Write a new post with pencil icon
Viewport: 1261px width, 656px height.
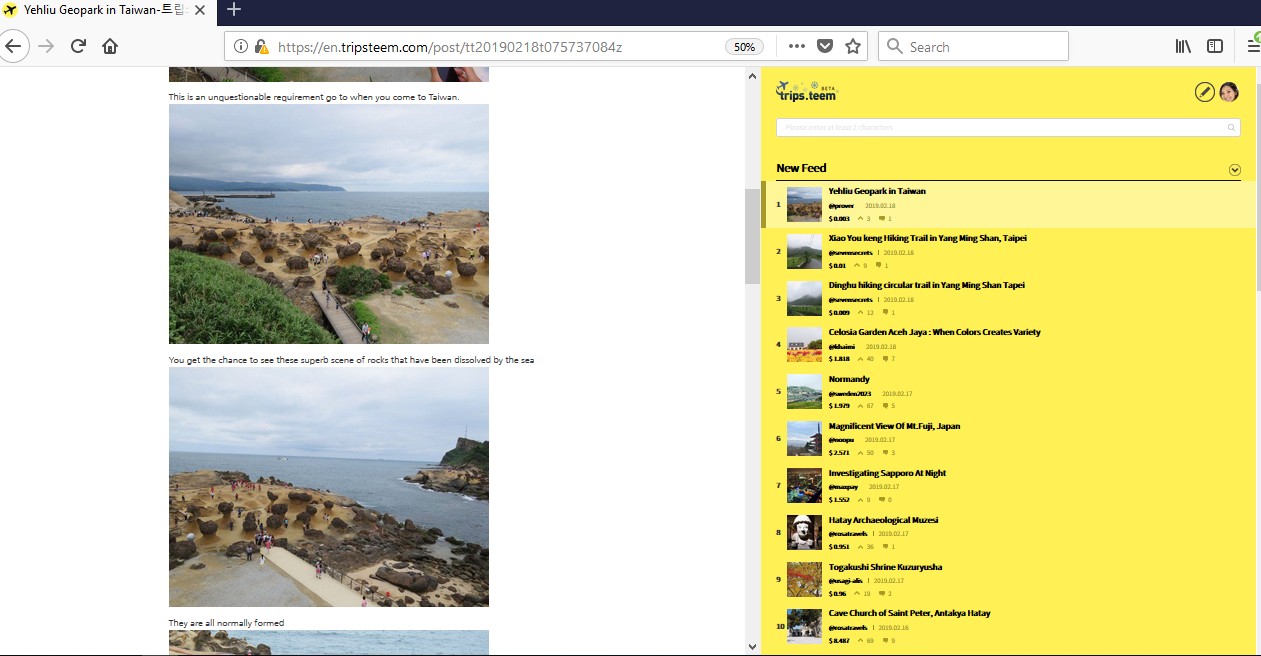click(1205, 92)
